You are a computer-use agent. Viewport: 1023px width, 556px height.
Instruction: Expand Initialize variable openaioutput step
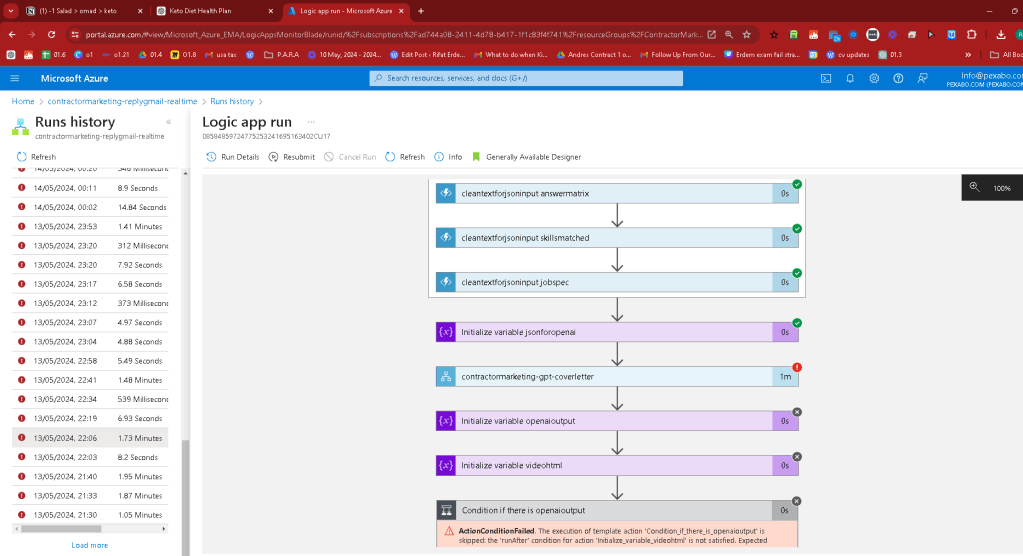pyautogui.click(x=617, y=421)
